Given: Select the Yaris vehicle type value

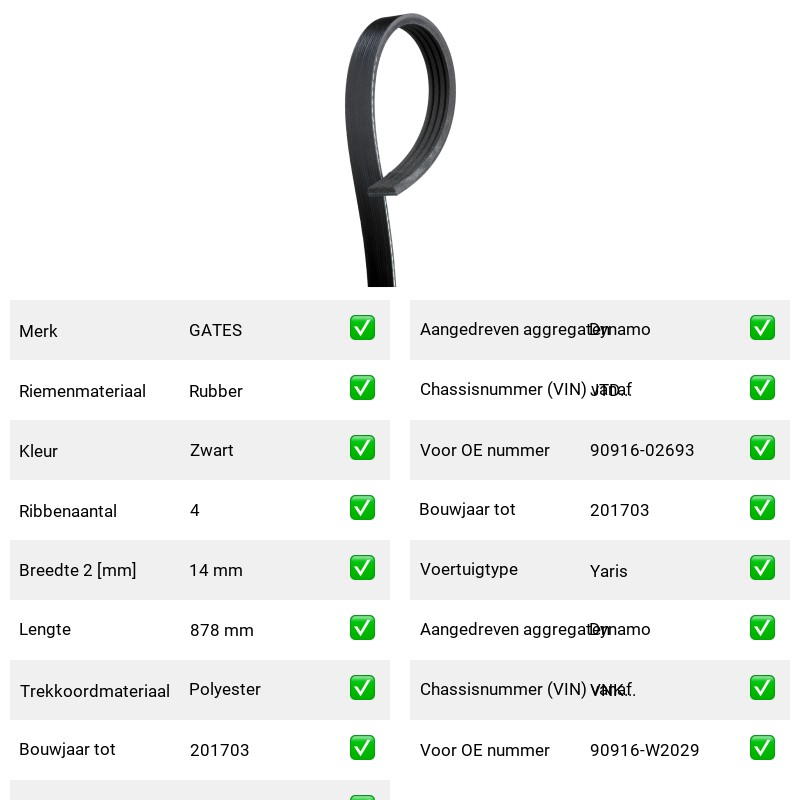Looking at the screenshot, I should (608, 571).
